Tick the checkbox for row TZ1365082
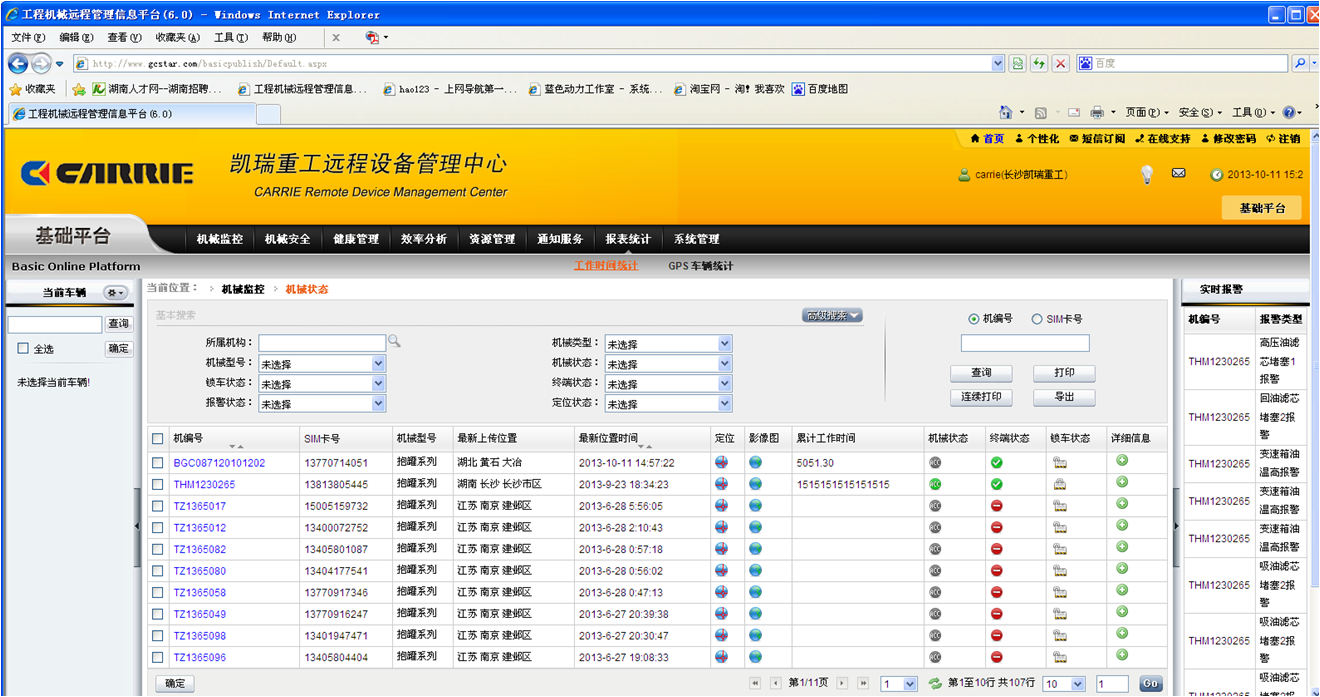Viewport: 1320px width, 697px height. coord(158,549)
